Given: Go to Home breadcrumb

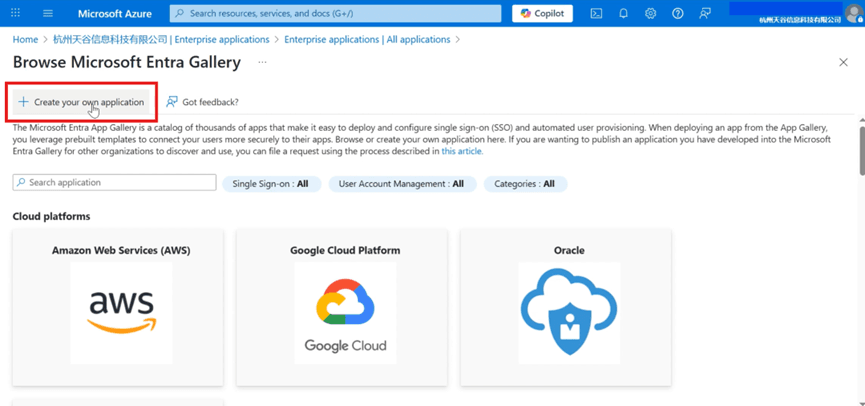Looking at the screenshot, I should pyautogui.click(x=25, y=40).
